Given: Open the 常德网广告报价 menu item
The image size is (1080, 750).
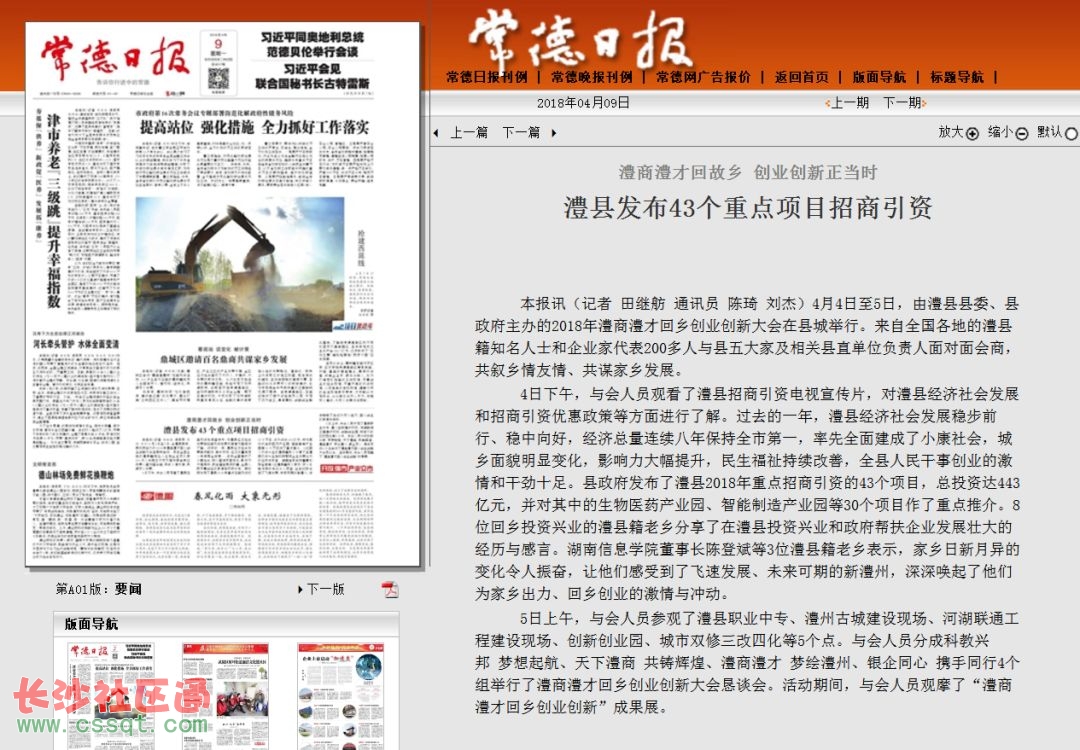Looking at the screenshot, I should click(x=703, y=77).
